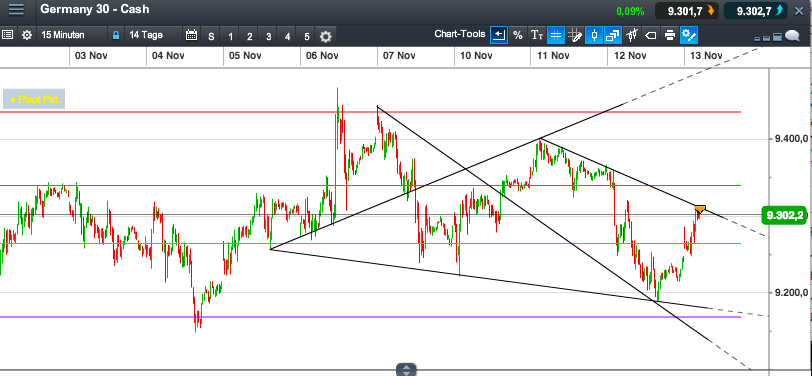This screenshot has height=376, width=812.
Task: Print the chart
Action: (x=670, y=35)
